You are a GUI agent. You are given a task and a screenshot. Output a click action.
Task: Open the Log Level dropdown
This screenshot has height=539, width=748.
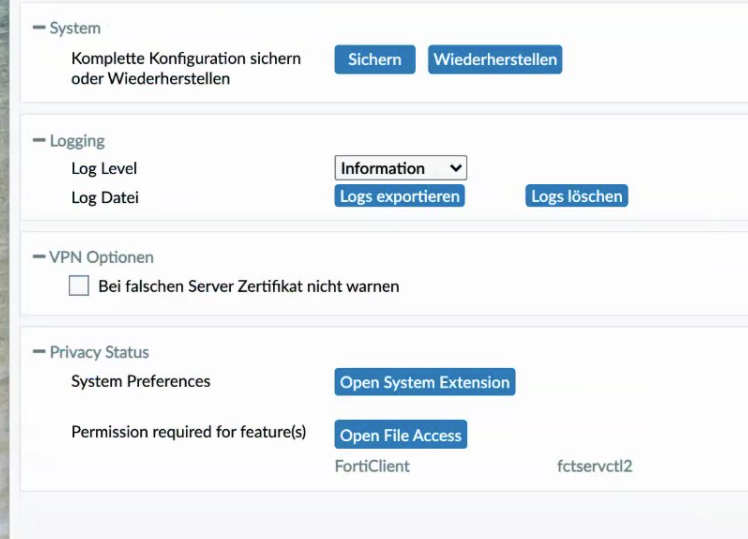tap(400, 168)
